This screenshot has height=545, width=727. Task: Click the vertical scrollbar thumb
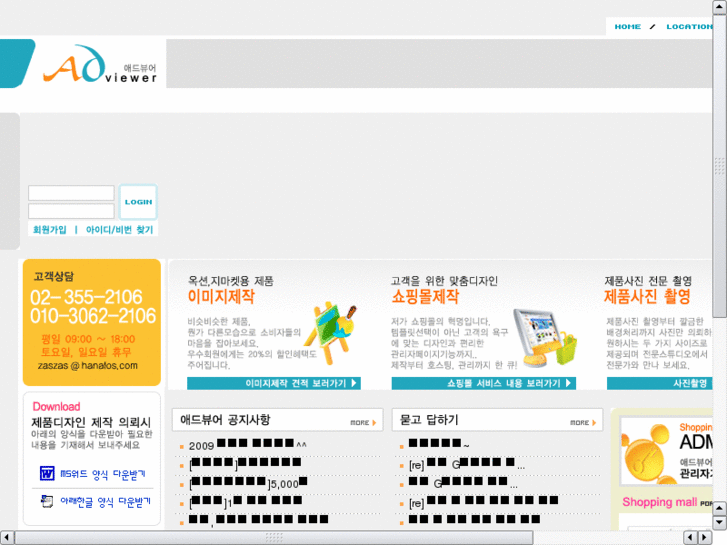point(719,166)
